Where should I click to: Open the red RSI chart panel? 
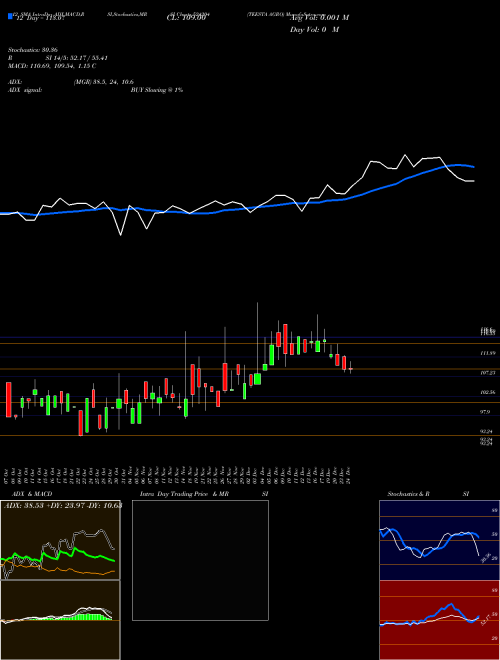click(439, 620)
